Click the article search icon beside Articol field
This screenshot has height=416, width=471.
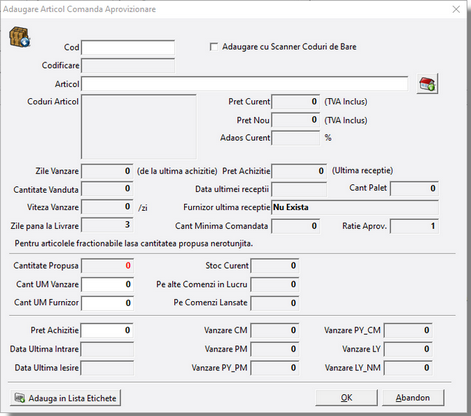coord(427,84)
